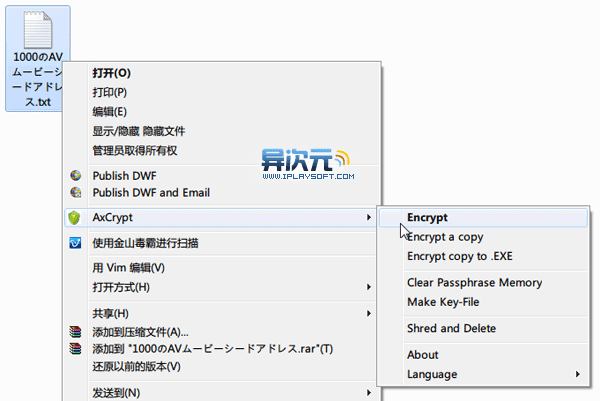Expand the Language submenu arrow
Viewport: 600px width, 401px height.
(x=577, y=374)
